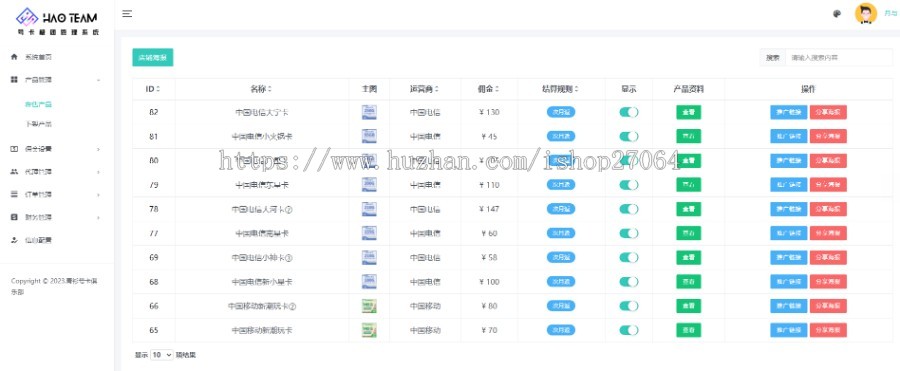Open main image thumbnail for ID 81
Image resolution: width=900 pixels, height=371 pixels.
click(x=369, y=136)
